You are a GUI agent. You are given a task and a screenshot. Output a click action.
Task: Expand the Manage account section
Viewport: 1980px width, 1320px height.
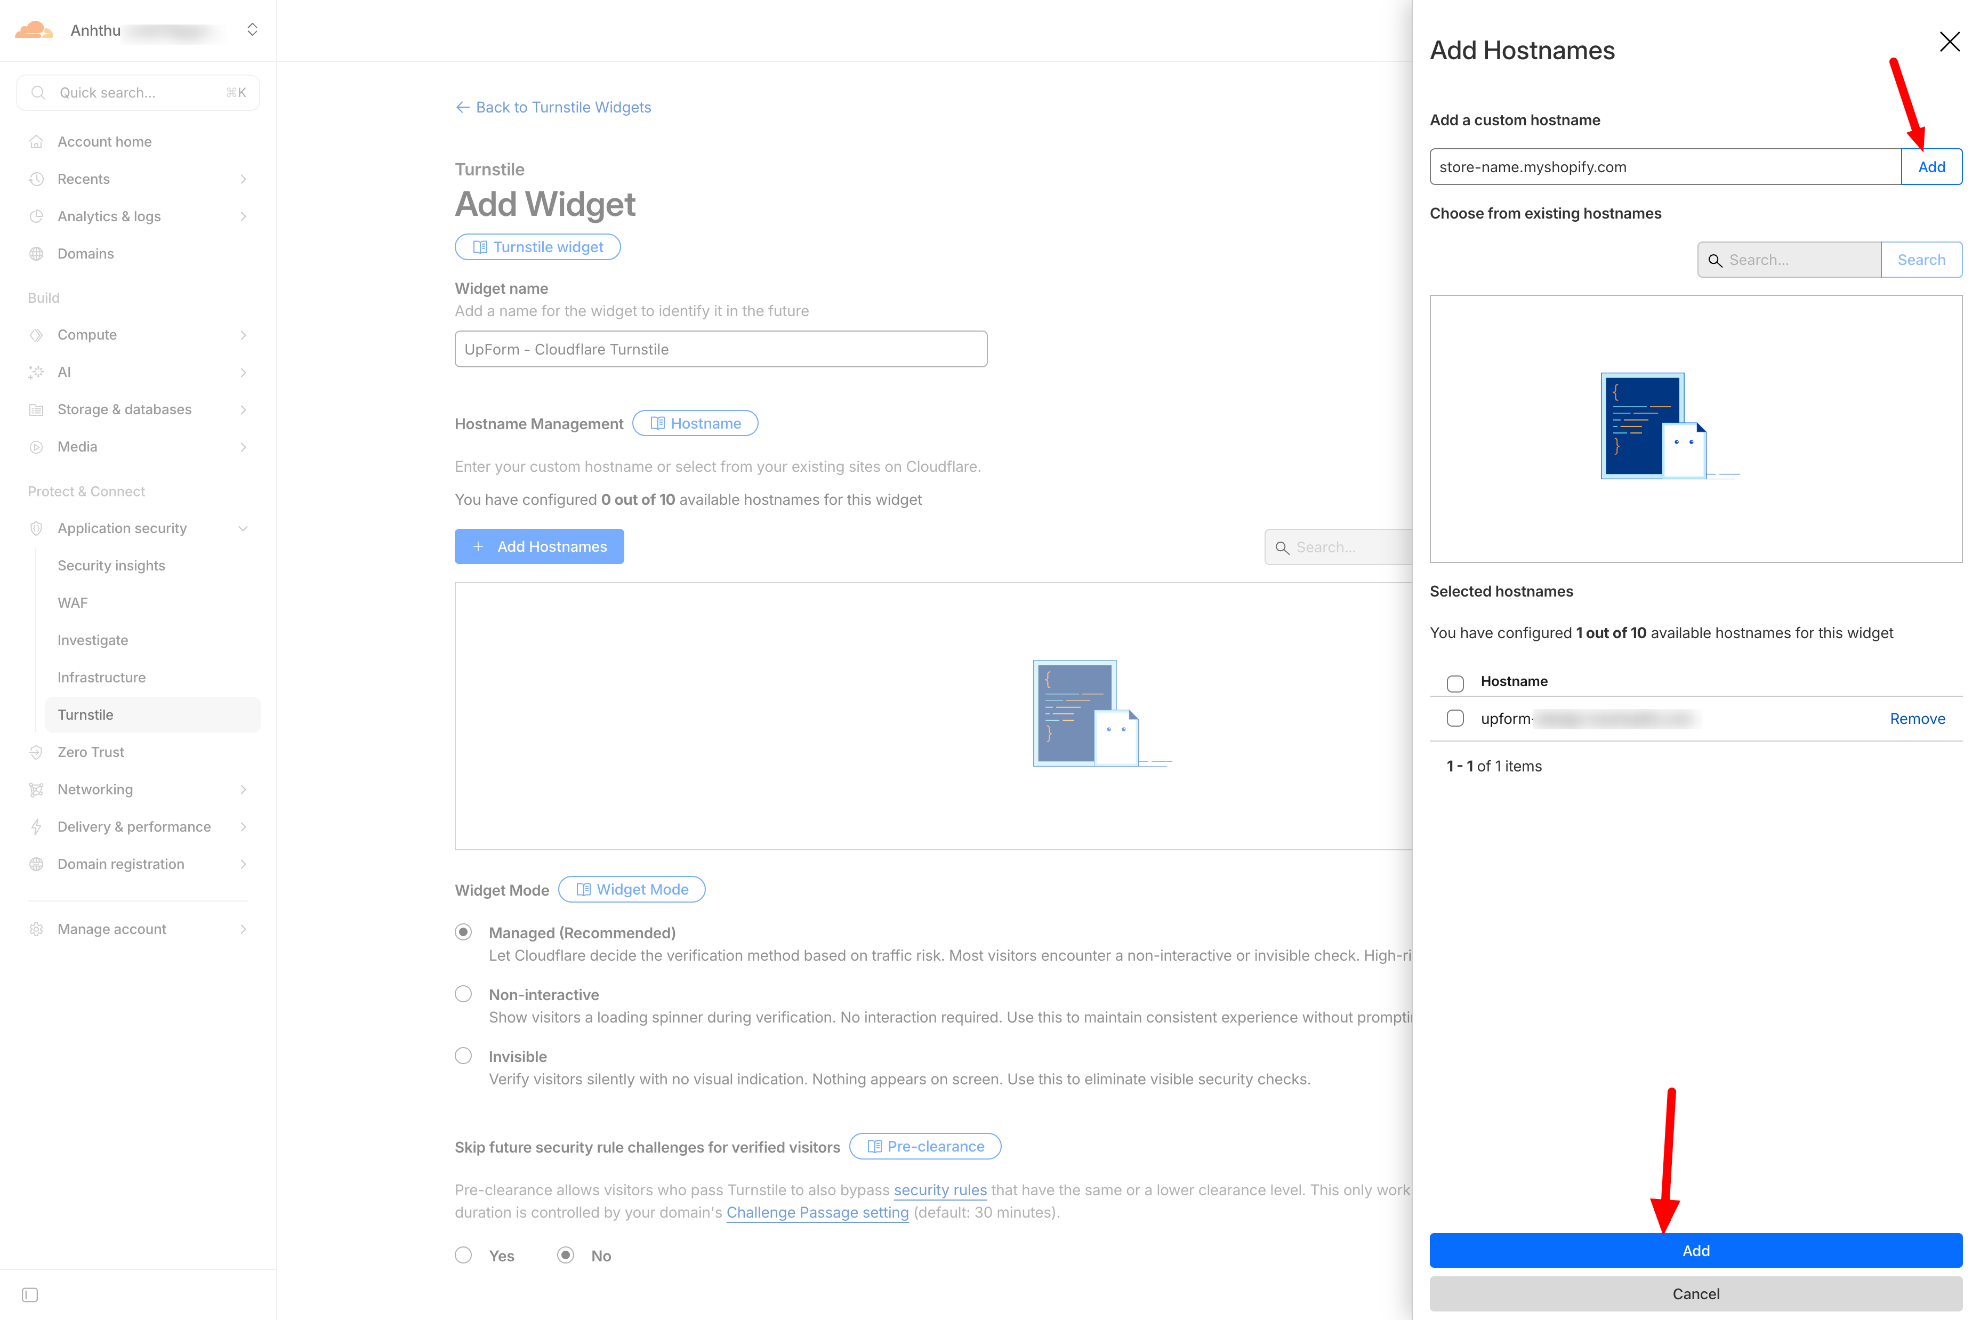tap(243, 929)
